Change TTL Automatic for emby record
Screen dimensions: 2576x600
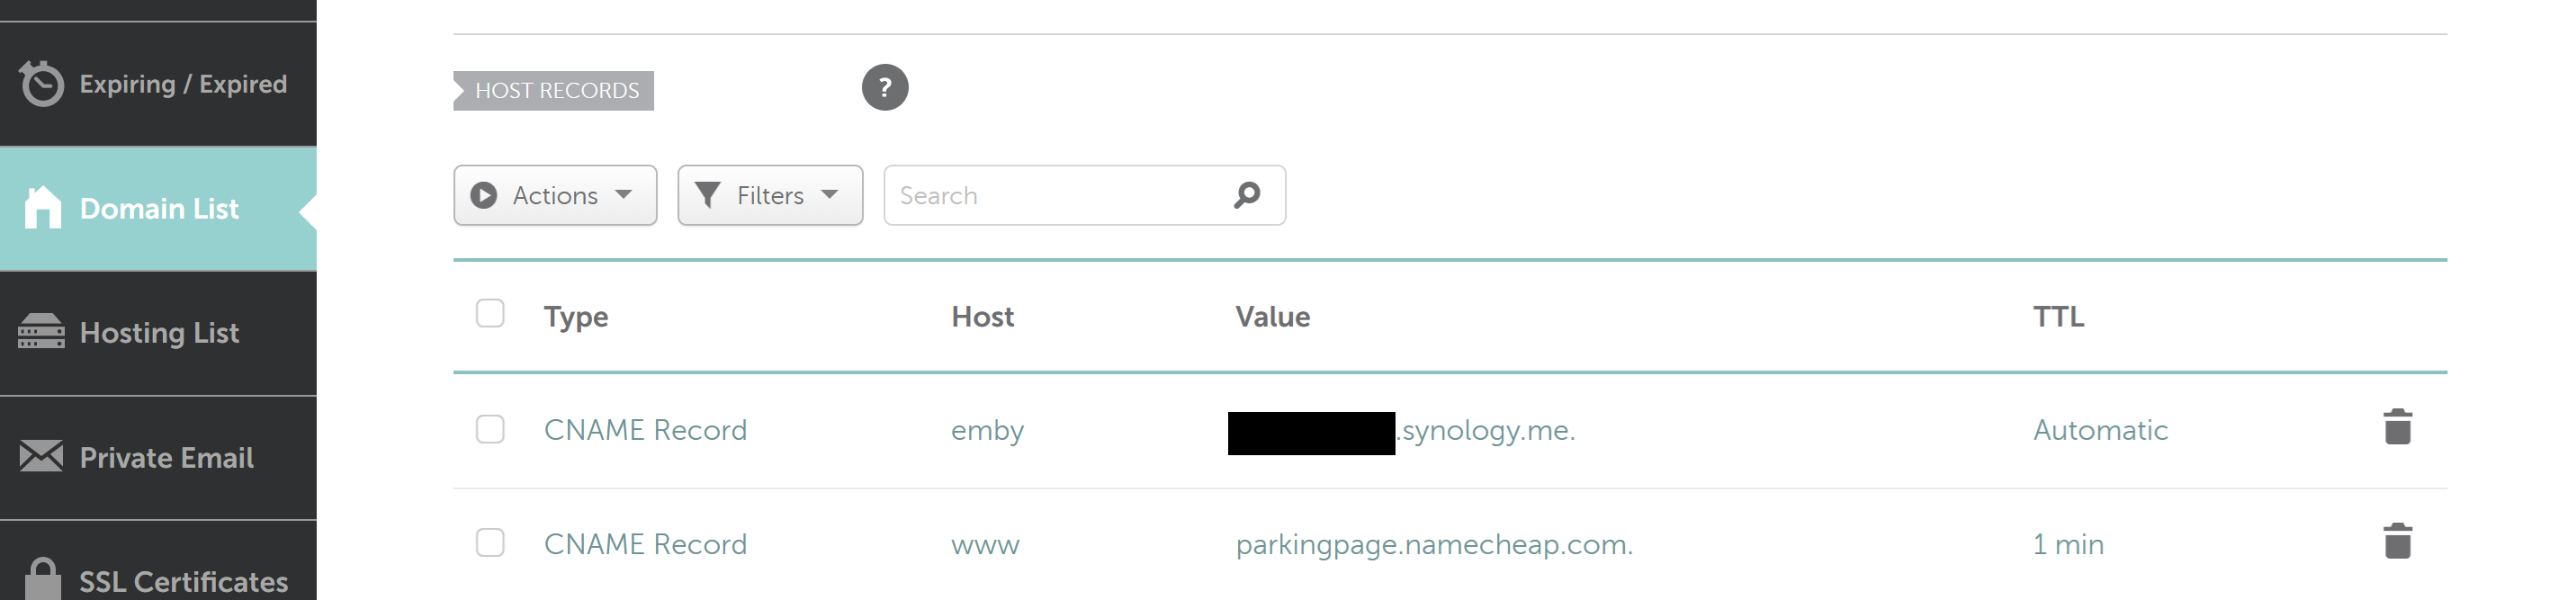coord(2100,430)
